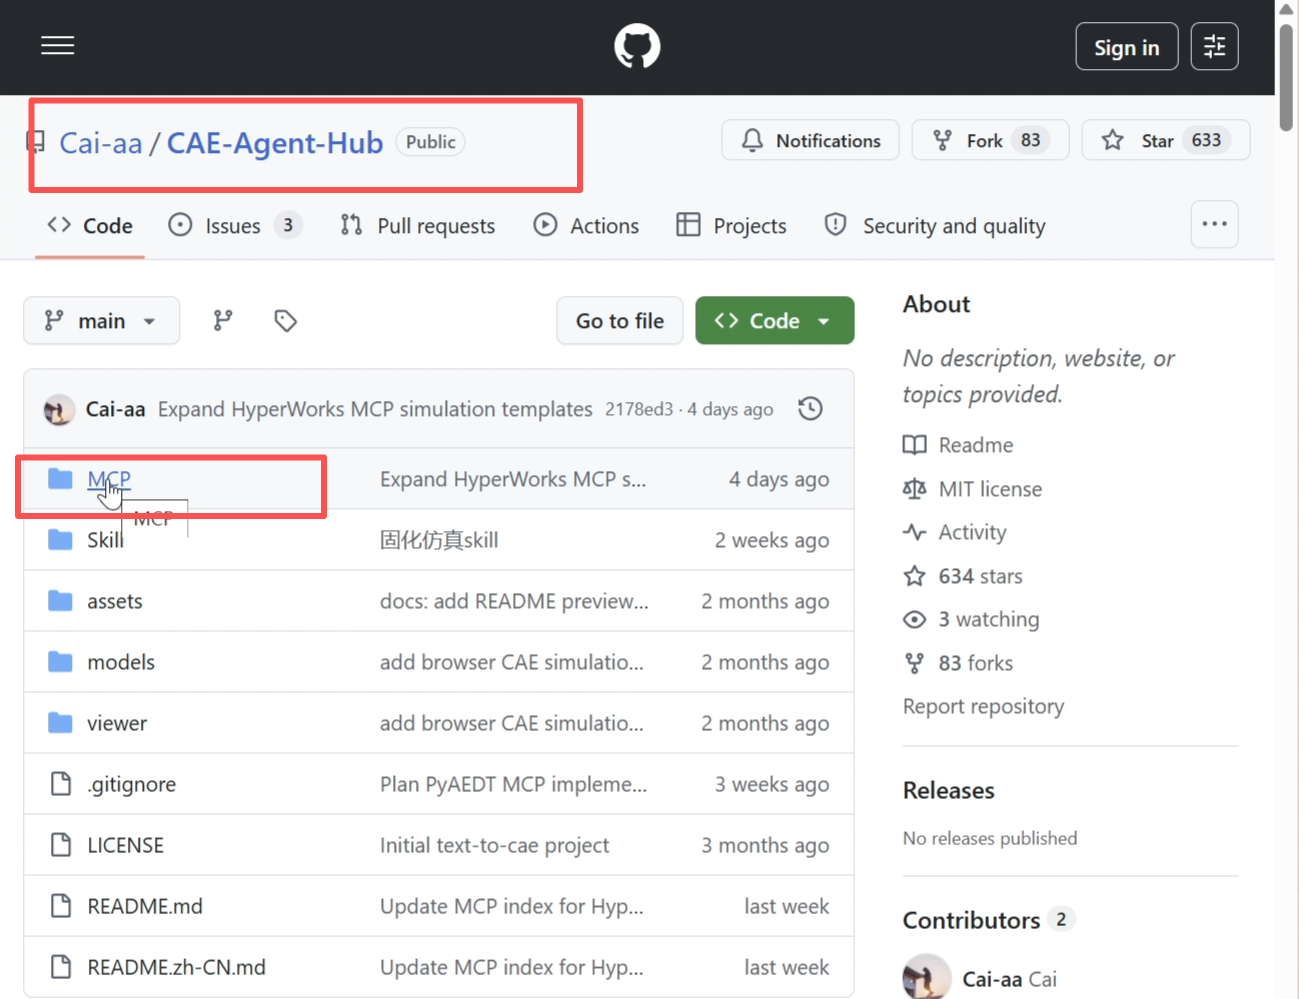The width and height of the screenshot is (1299, 999).
Task: Click the README.zh-CN.md file icon
Action: coord(61,967)
